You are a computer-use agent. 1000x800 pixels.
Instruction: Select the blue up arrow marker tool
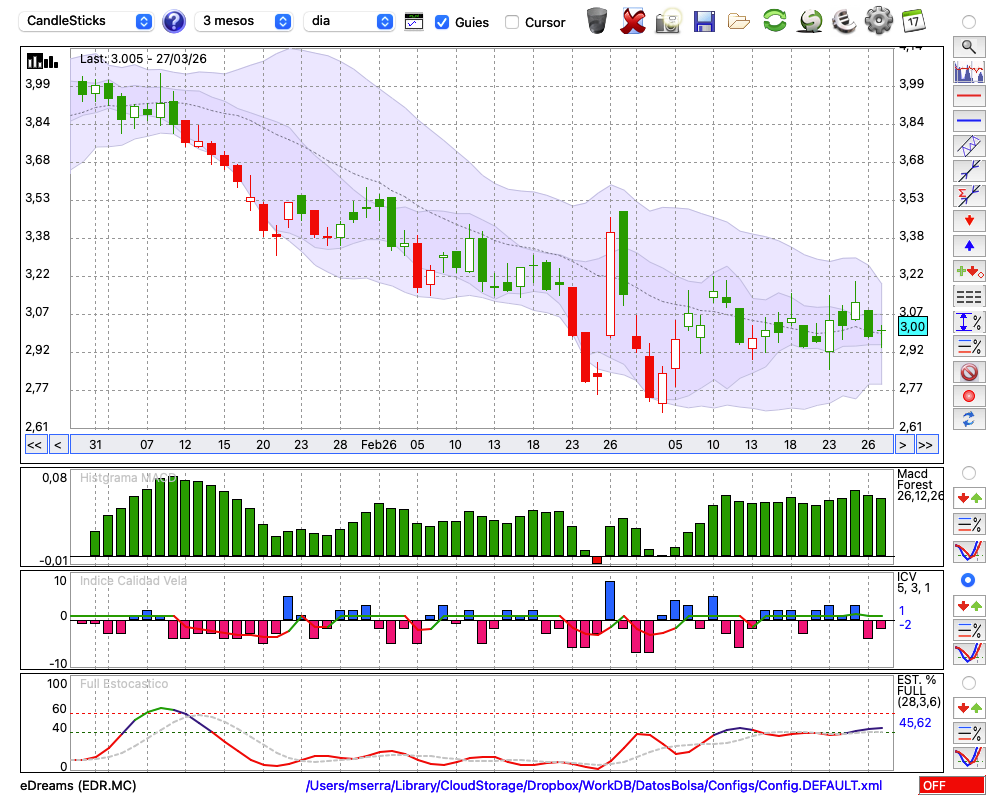(x=968, y=245)
